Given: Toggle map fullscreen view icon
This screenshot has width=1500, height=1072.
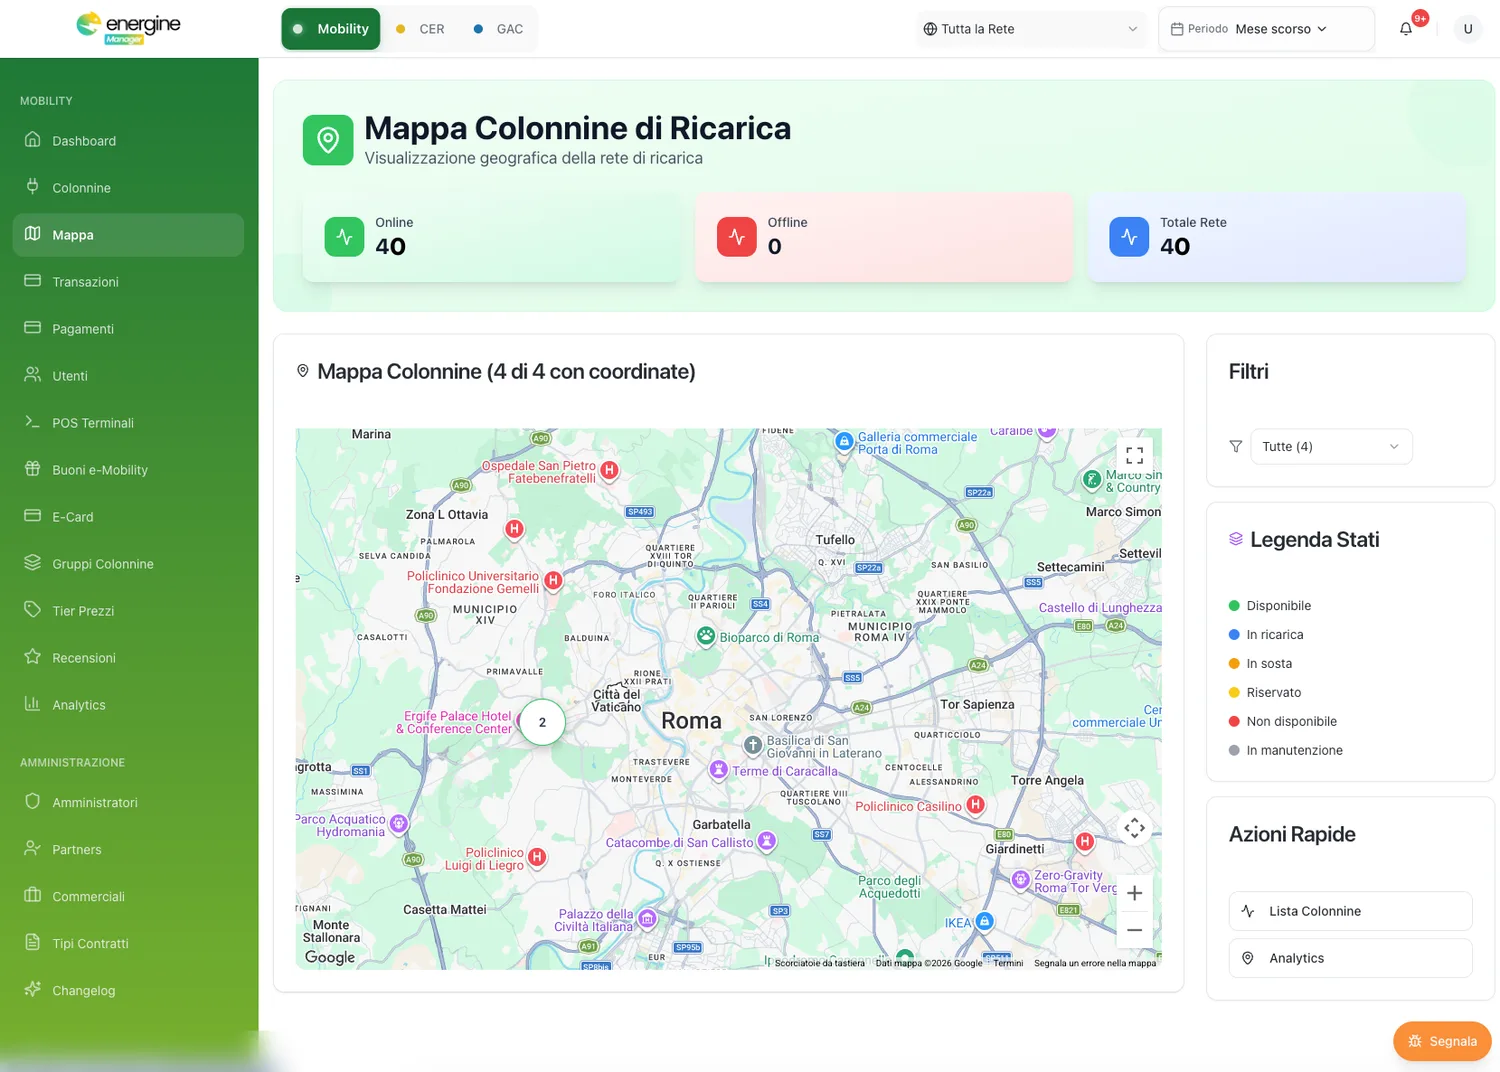Looking at the screenshot, I should click(x=1134, y=455).
